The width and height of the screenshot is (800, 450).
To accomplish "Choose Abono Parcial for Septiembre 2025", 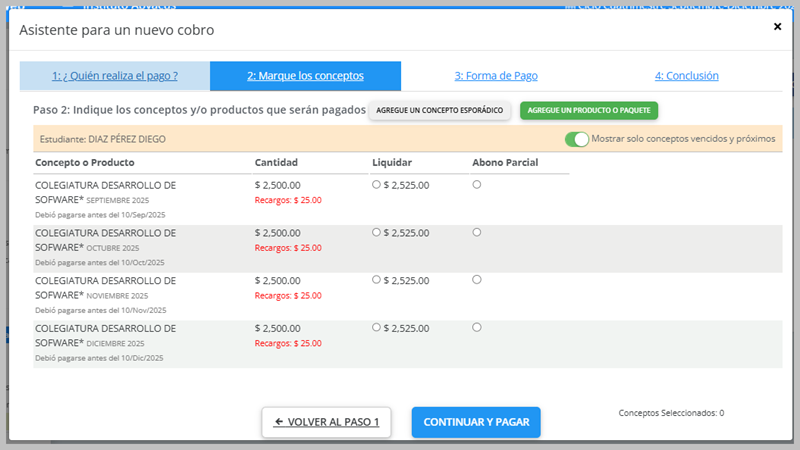I will point(476,184).
